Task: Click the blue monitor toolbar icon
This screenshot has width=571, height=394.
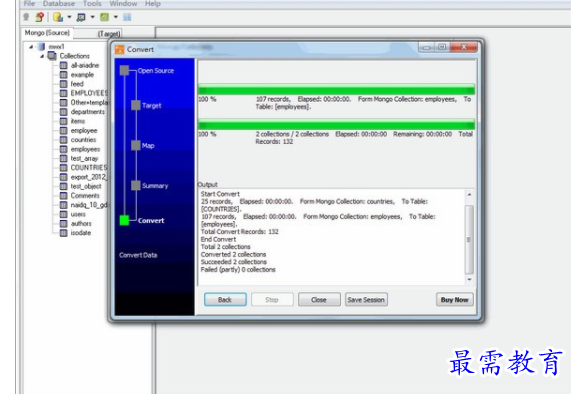Action: tap(81, 17)
